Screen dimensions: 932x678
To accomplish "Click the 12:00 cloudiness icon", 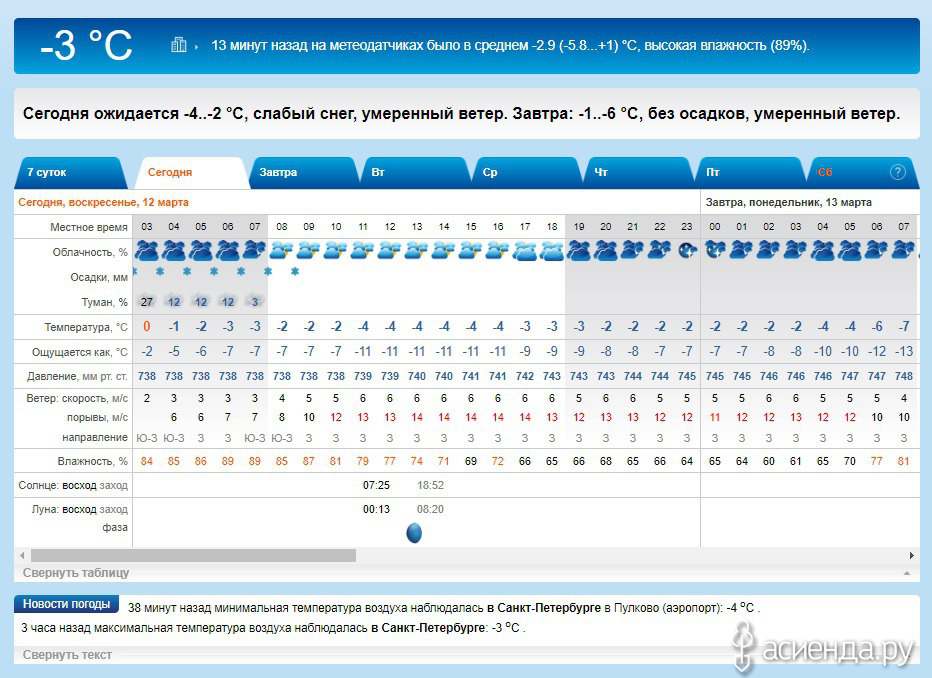I will [x=390, y=250].
